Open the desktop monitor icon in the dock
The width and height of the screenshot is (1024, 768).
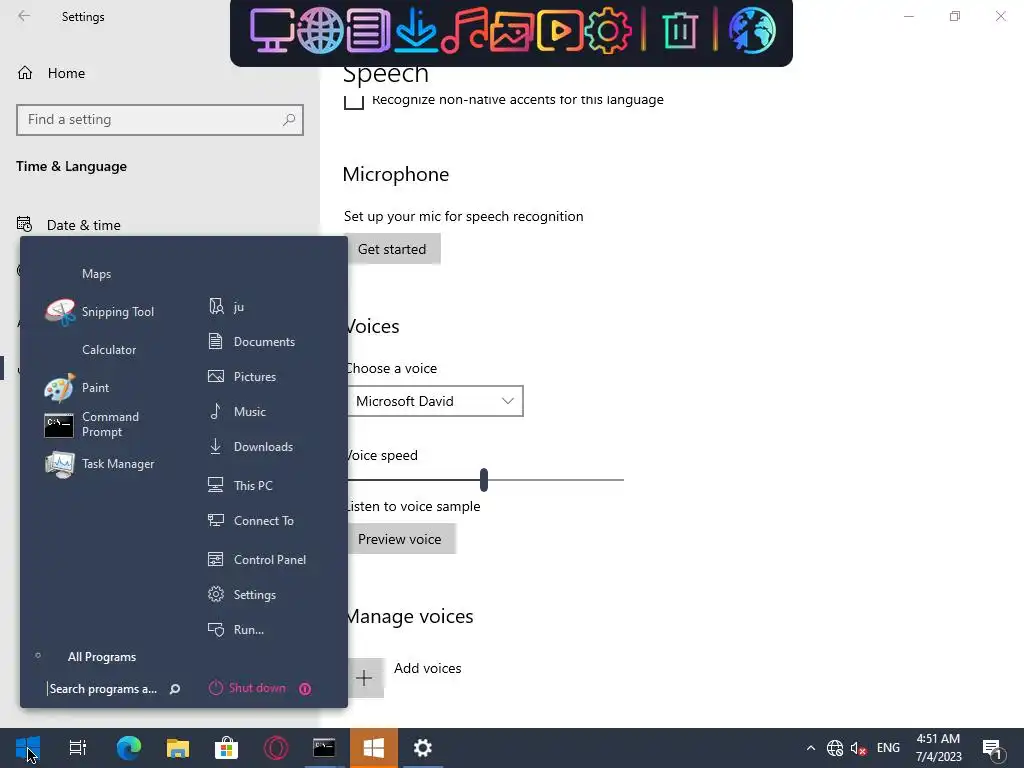(x=272, y=30)
